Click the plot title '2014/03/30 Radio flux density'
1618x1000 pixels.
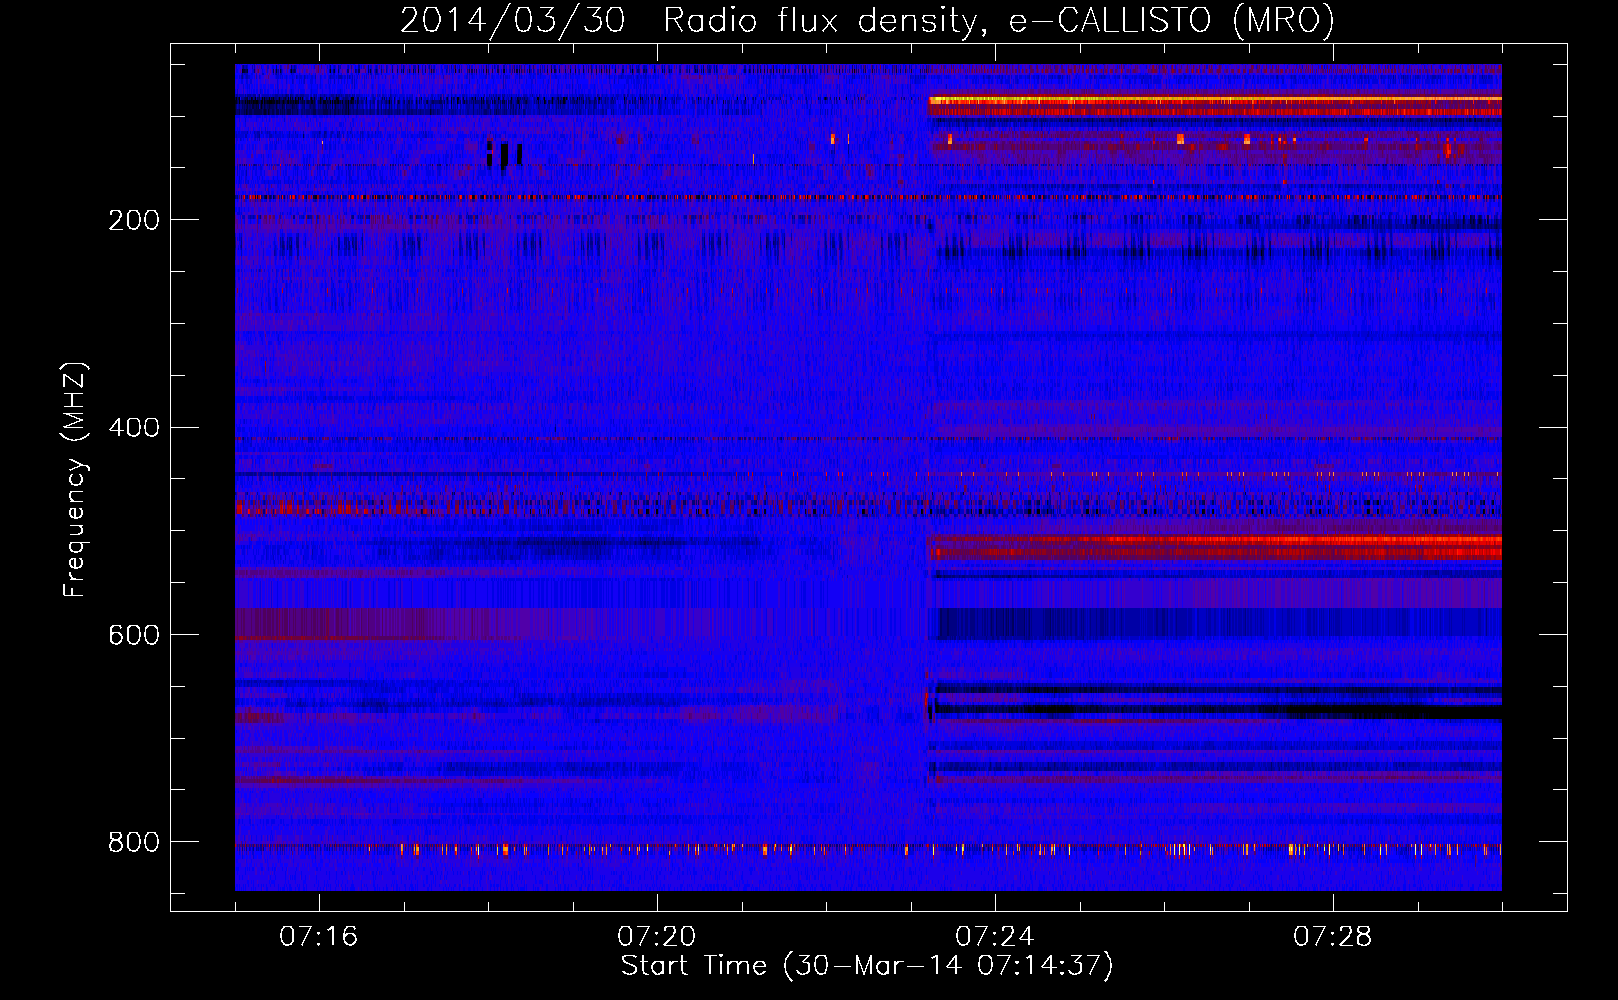867,20
